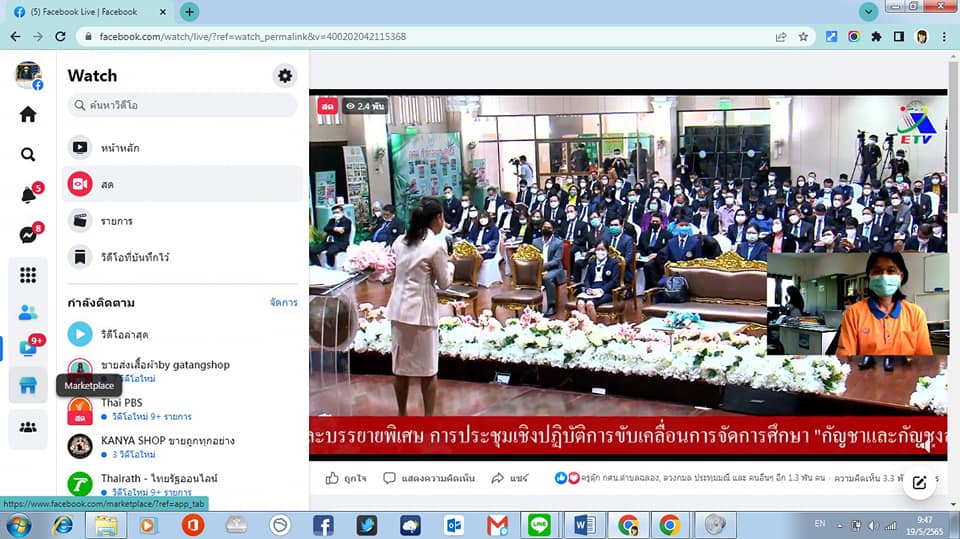
Task: Open Facebook notifications bell
Action: click(28, 195)
